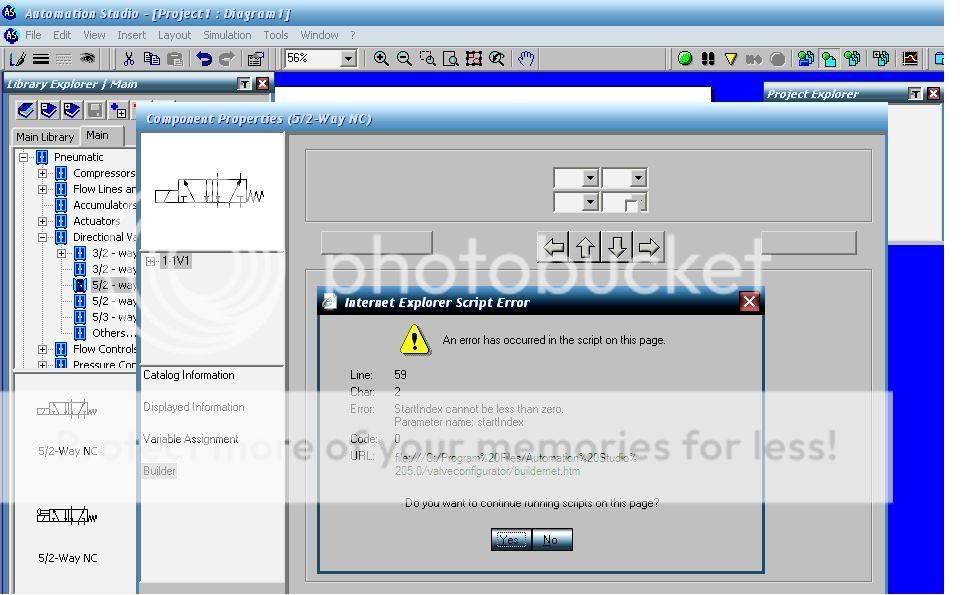Click No in the script error dialog
This screenshot has height=595, width=962.
pos(552,540)
